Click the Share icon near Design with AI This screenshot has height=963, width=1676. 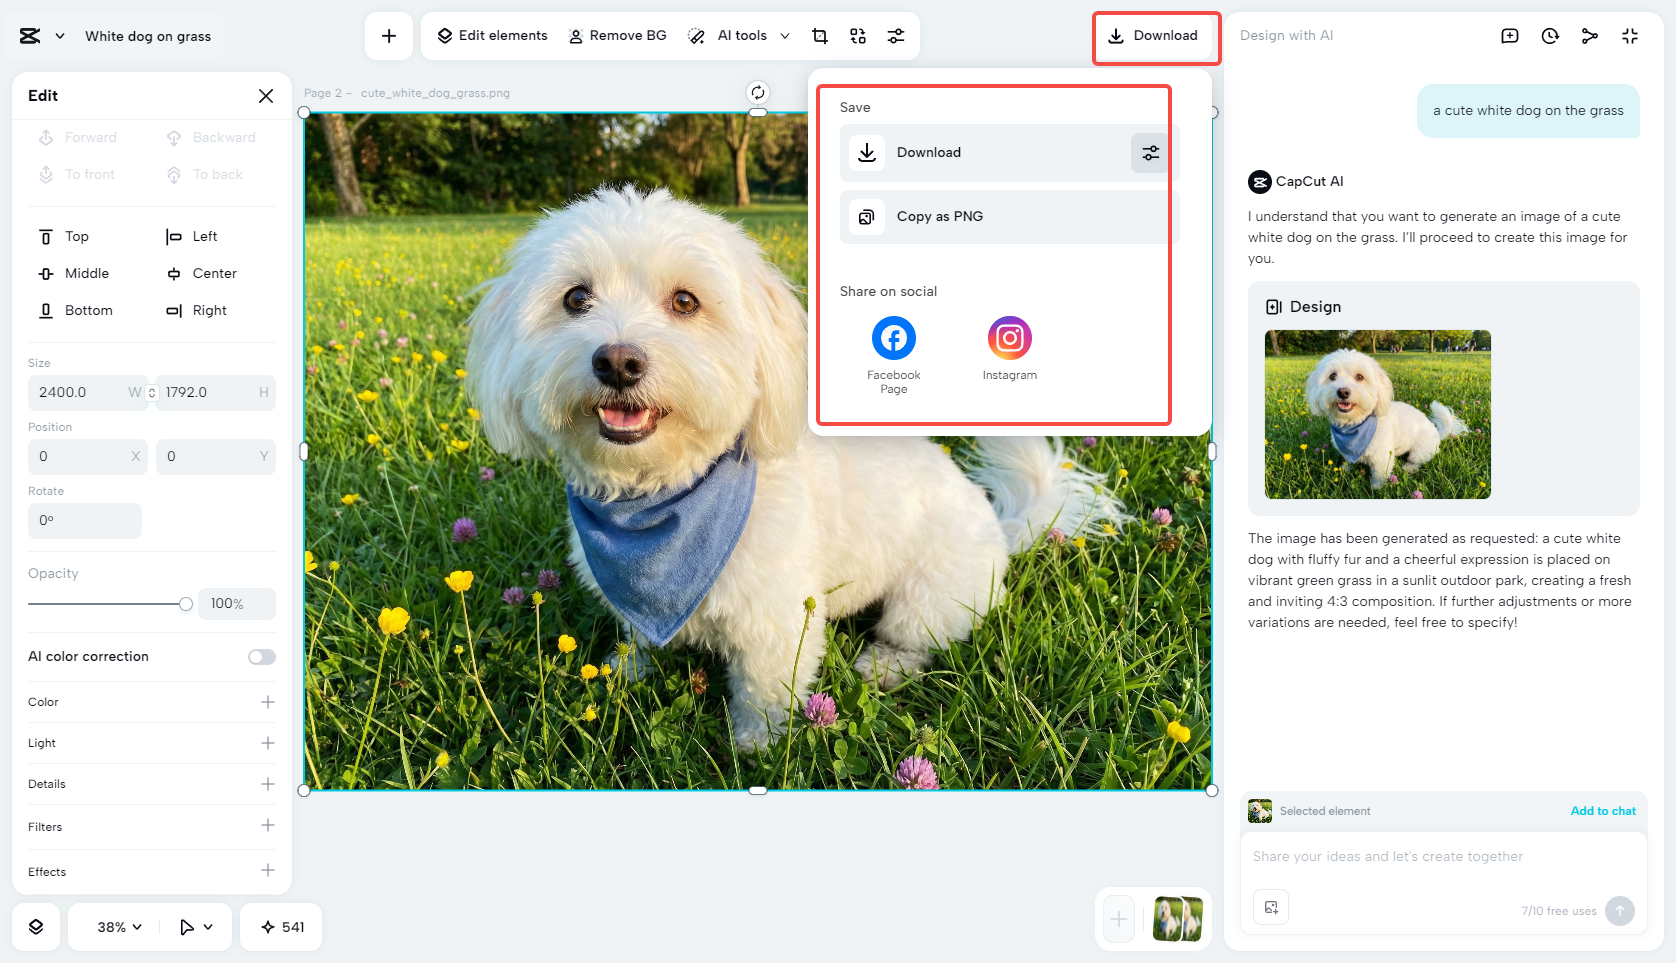point(1590,35)
